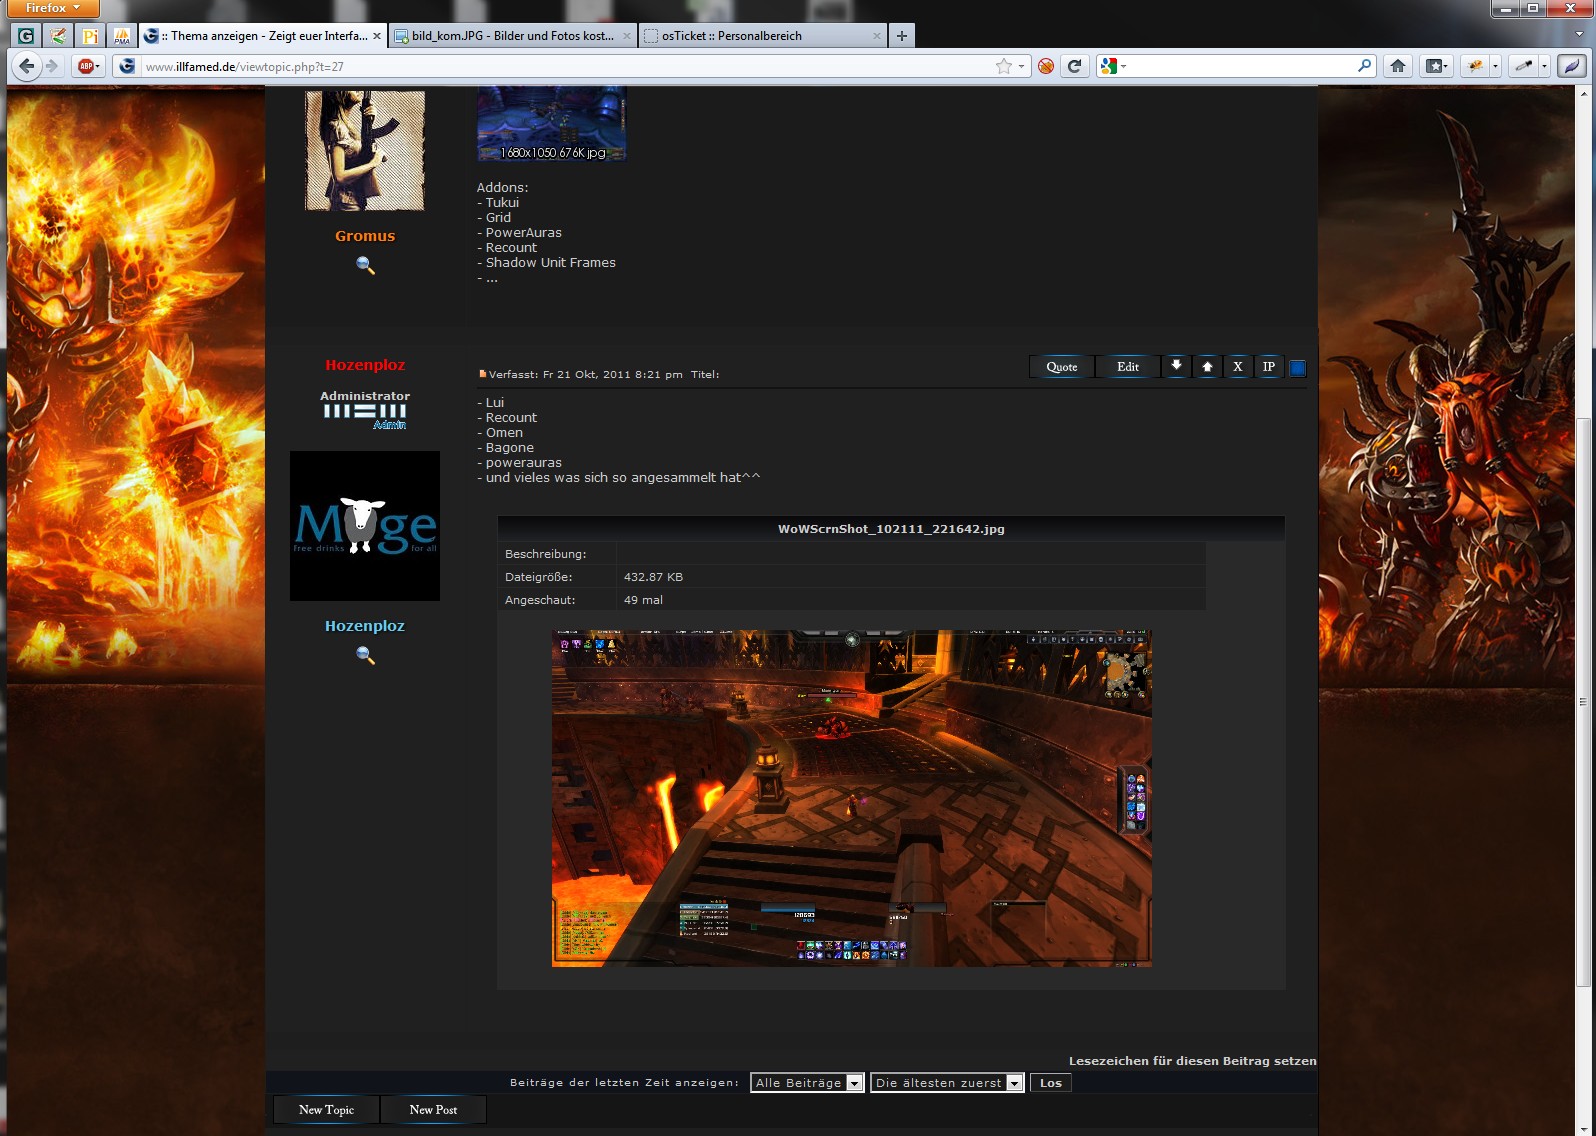Switch to the bild_kom.JPG tab
This screenshot has height=1136, width=1596.
click(x=512, y=36)
